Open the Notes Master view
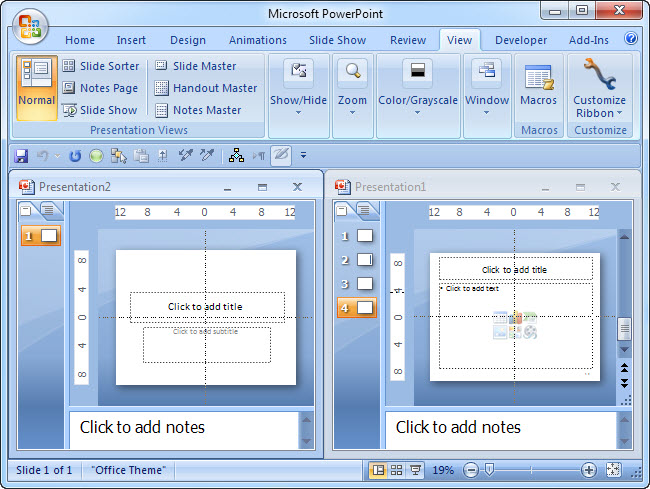The height and width of the screenshot is (489, 650). [x=198, y=110]
